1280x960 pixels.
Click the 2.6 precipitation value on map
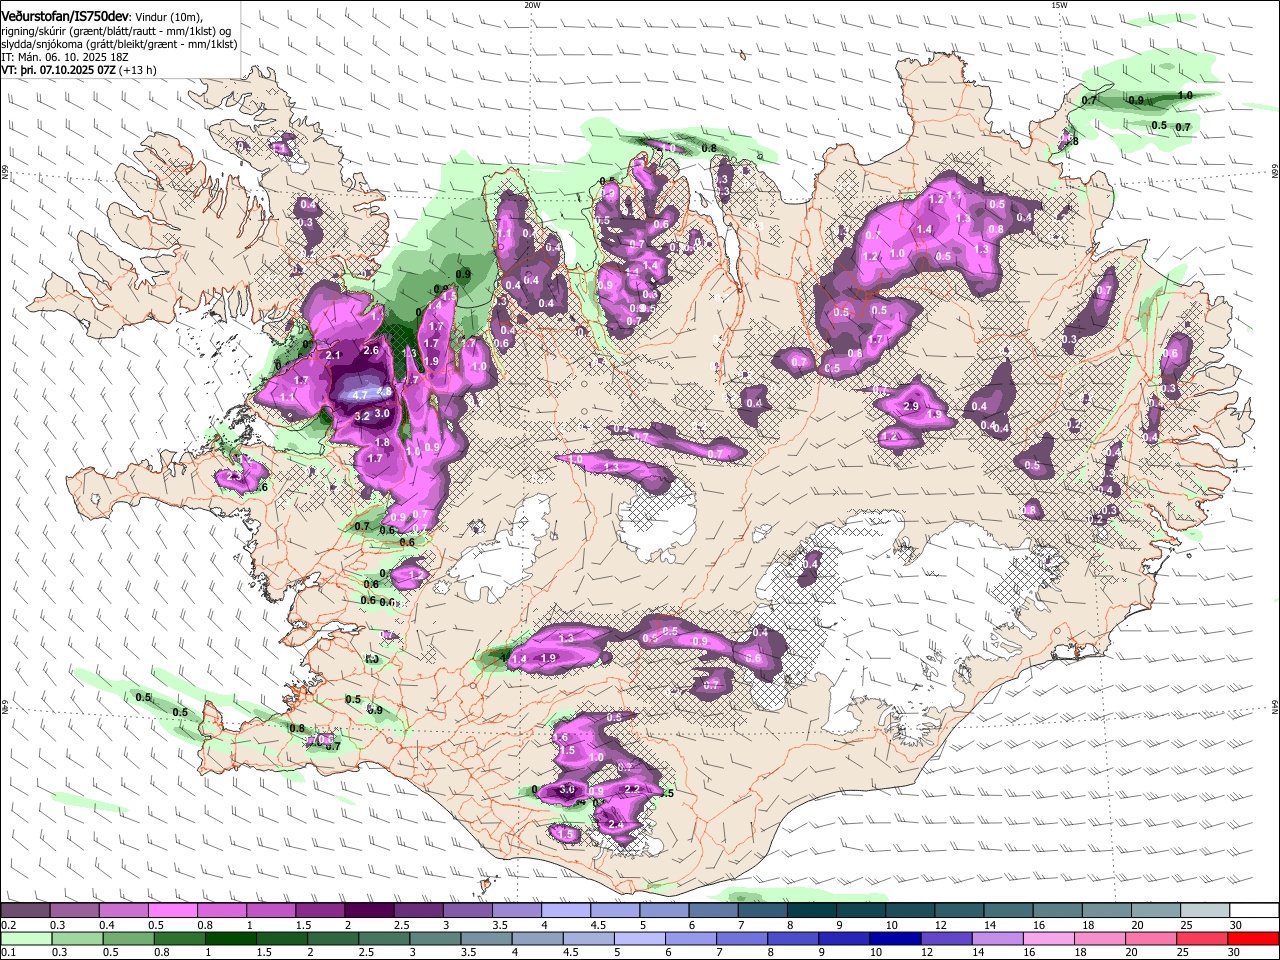(x=371, y=350)
